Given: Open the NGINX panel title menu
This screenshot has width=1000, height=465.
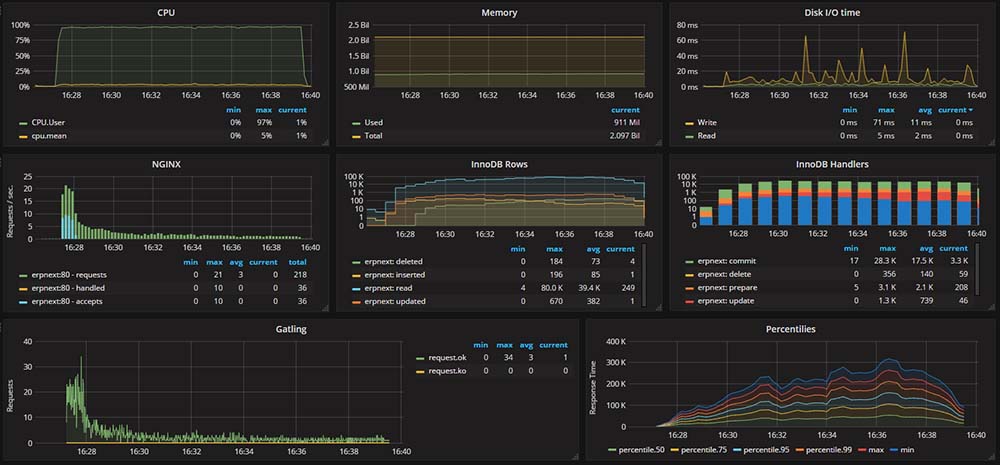Looking at the screenshot, I should pos(167,164).
